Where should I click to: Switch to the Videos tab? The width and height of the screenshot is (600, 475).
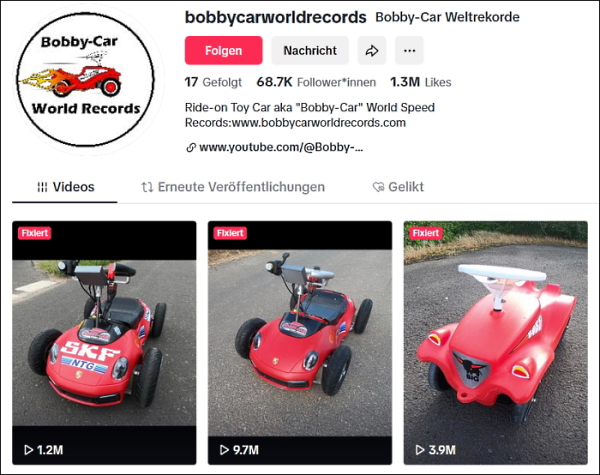[65, 187]
